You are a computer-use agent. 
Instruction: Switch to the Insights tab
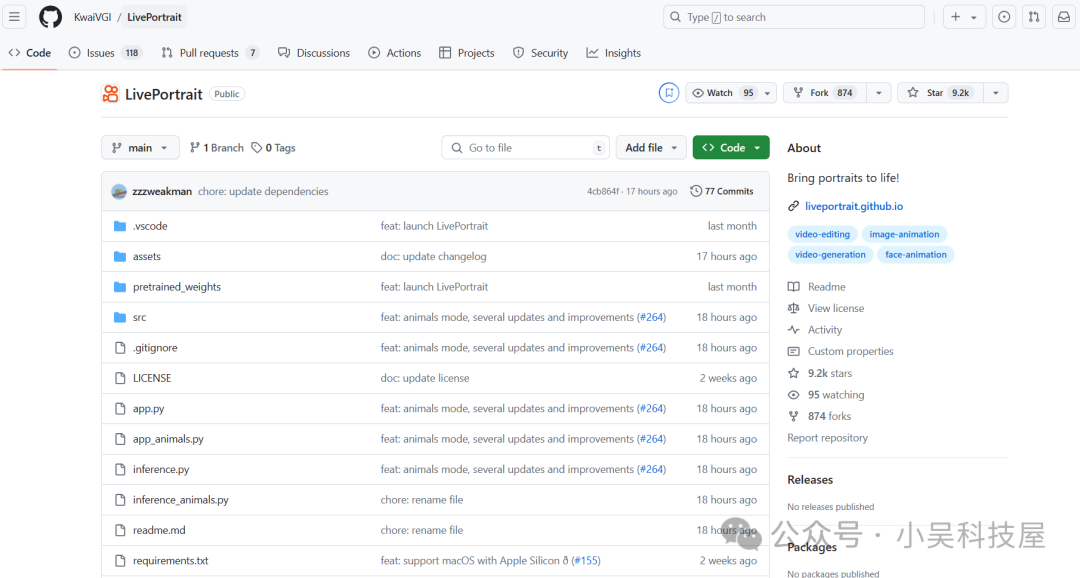614,53
